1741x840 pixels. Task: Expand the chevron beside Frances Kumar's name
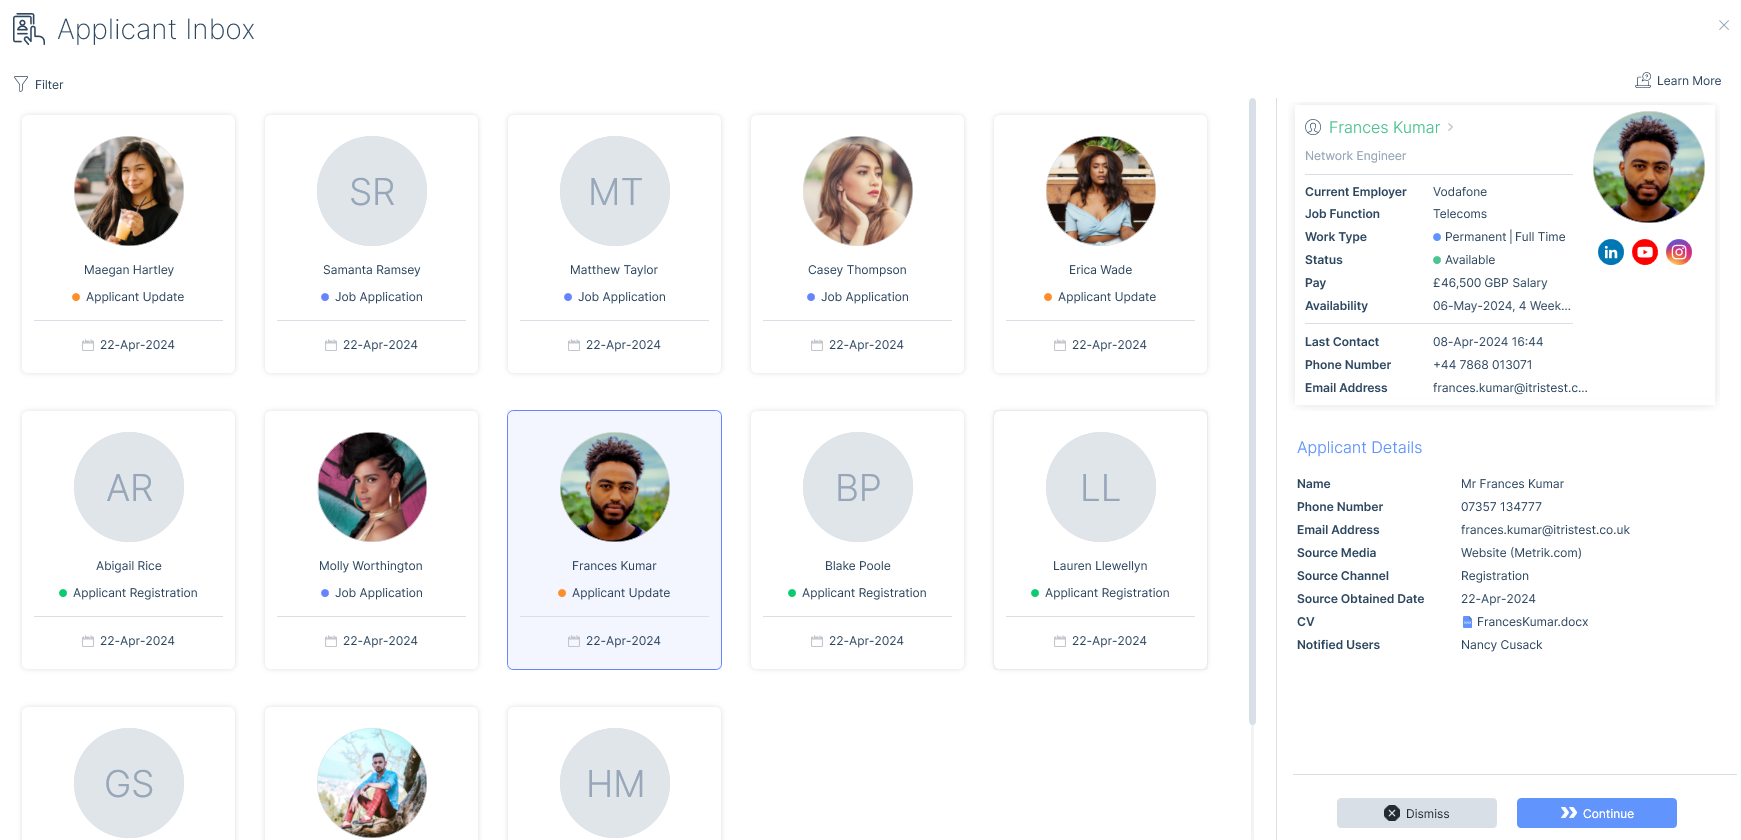pyautogui.click(x=1450, y=127)
